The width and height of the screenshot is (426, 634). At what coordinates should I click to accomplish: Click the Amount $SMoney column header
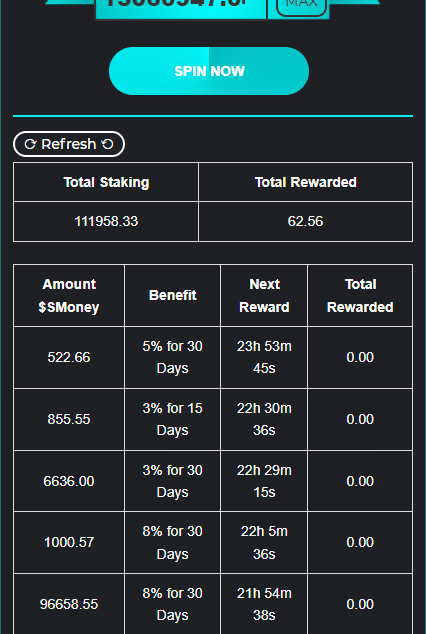pos(69,296)
